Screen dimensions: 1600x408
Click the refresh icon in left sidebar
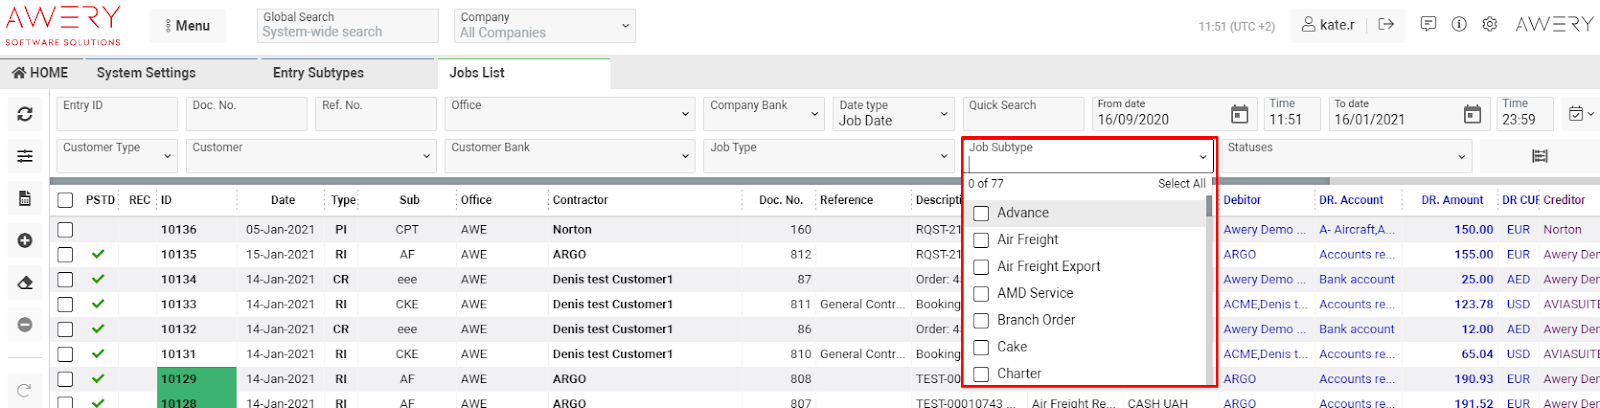pyautogui.click(x=25, y=115)
